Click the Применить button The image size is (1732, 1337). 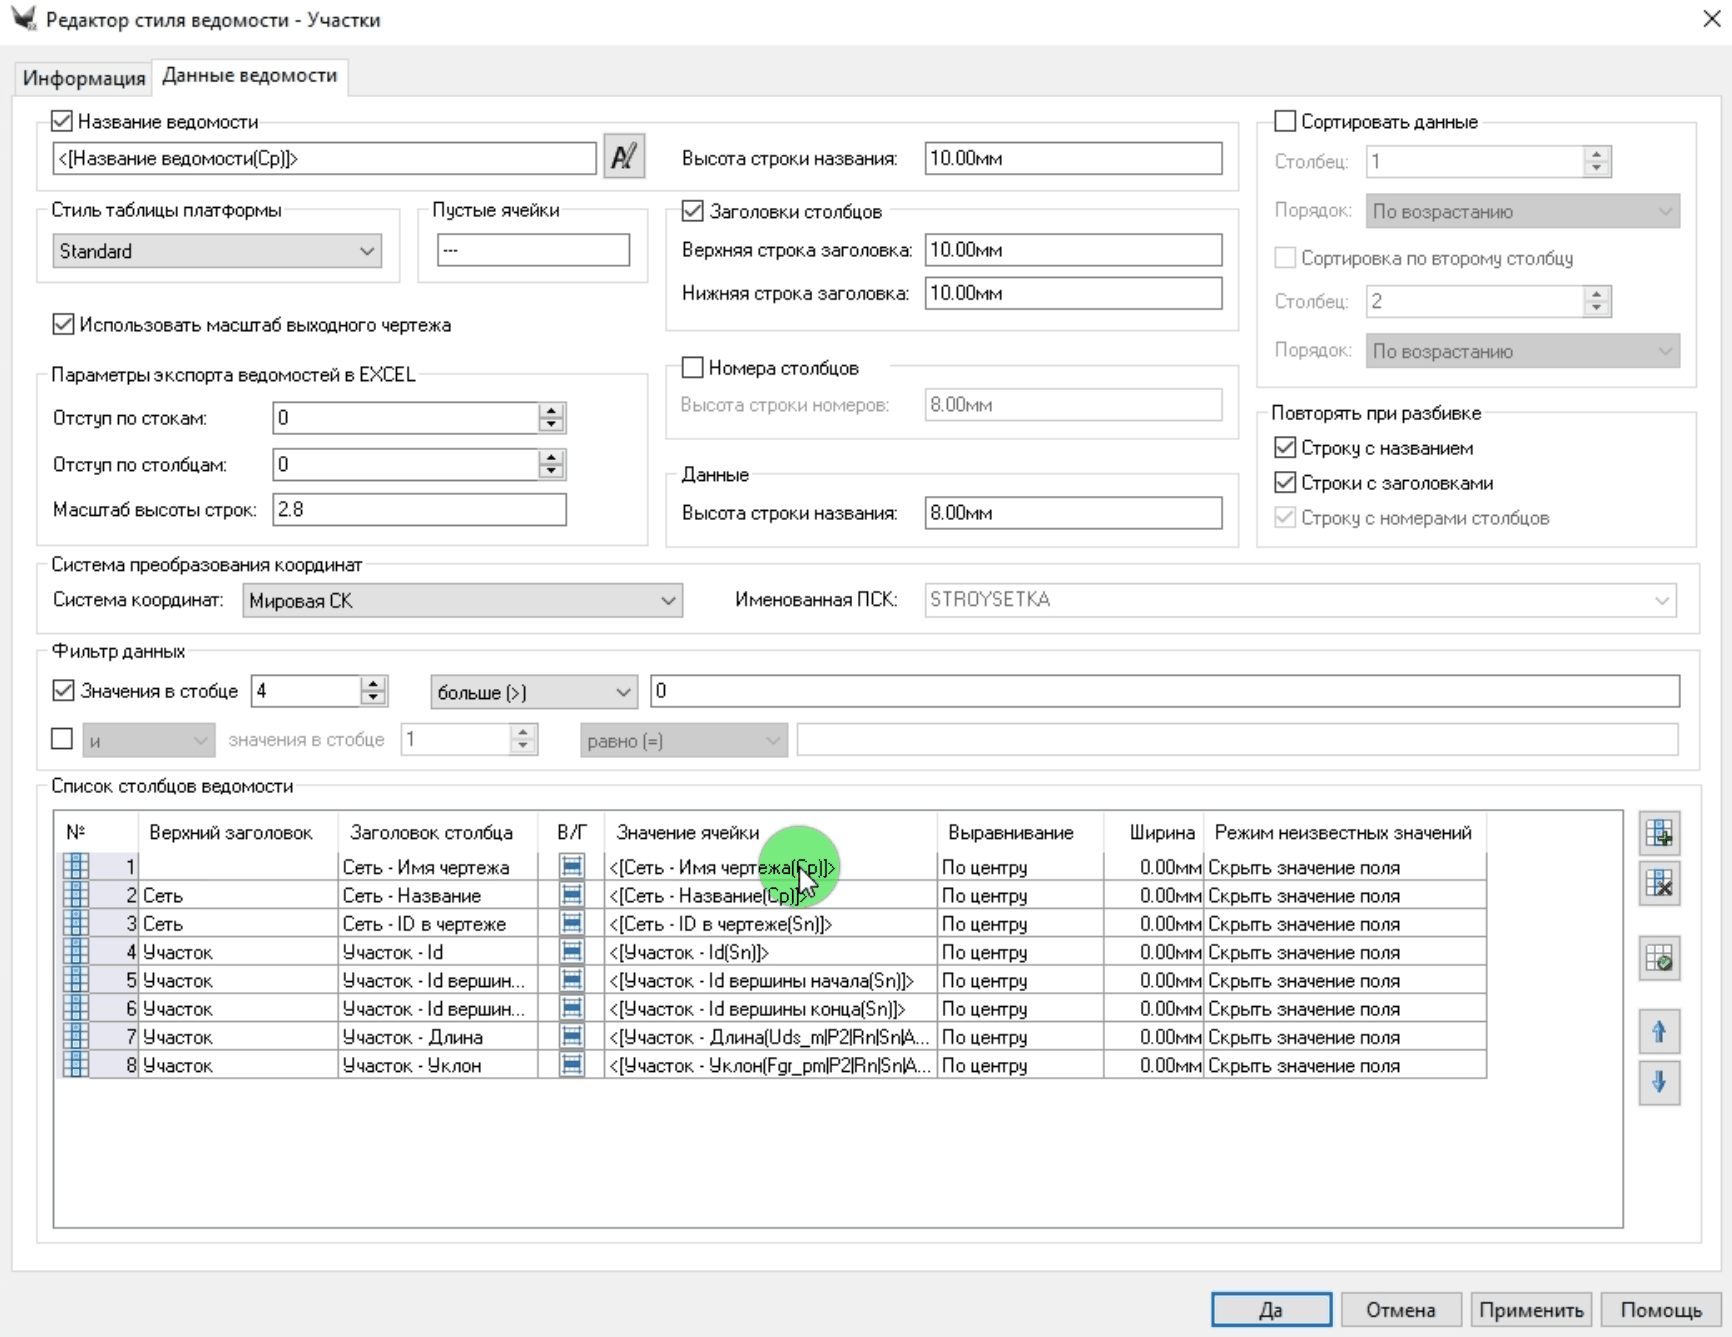[1530, 1309]
